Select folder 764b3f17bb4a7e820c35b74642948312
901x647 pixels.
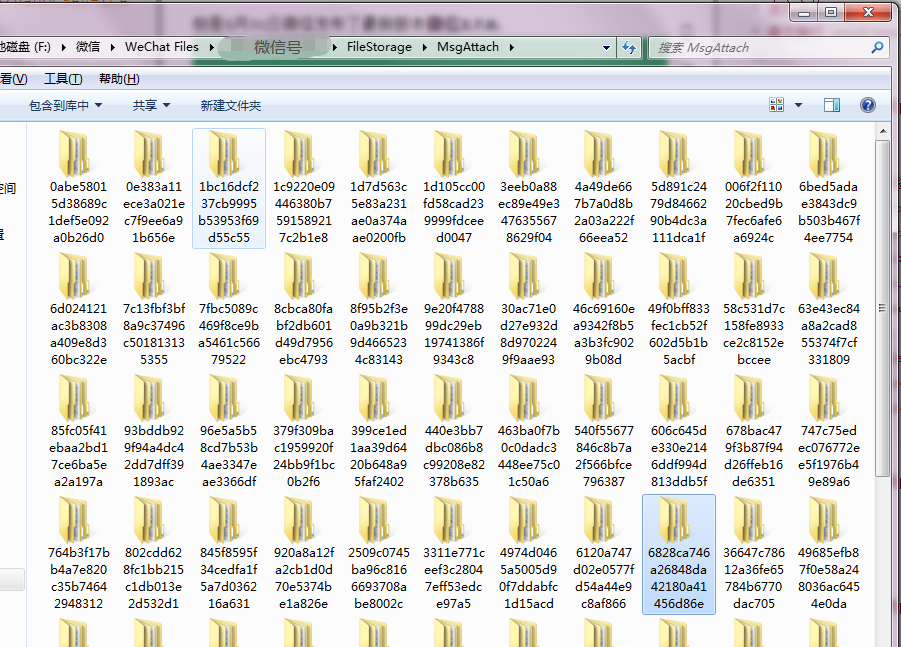click(x=78, y=554)
